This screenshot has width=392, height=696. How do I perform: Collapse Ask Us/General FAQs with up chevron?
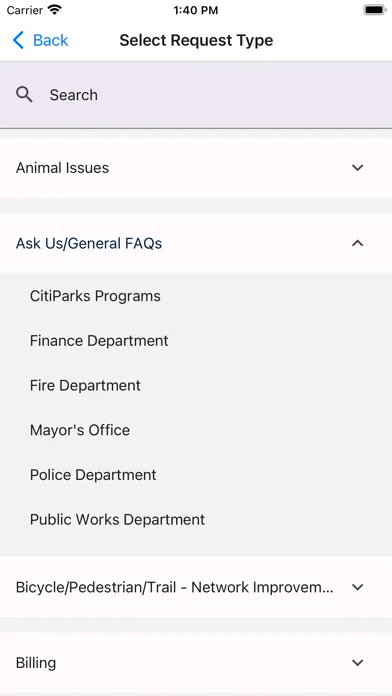click(357, 243)
